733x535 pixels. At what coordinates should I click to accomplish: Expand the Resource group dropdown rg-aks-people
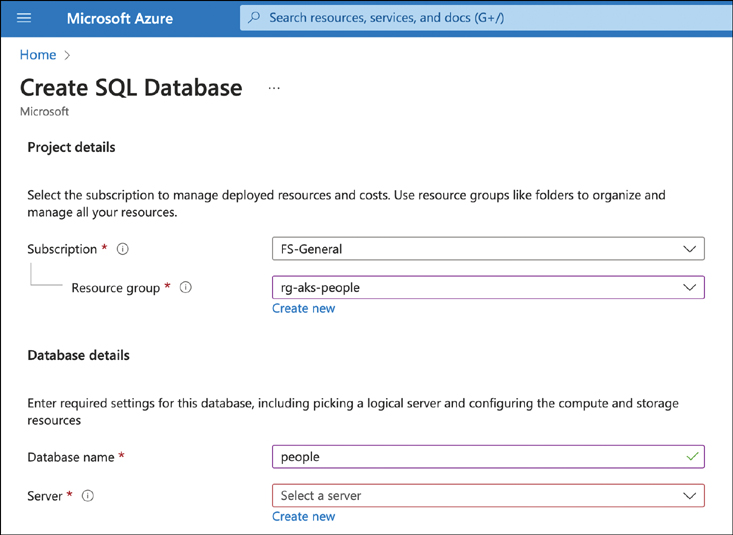click(x=488, y=288)
